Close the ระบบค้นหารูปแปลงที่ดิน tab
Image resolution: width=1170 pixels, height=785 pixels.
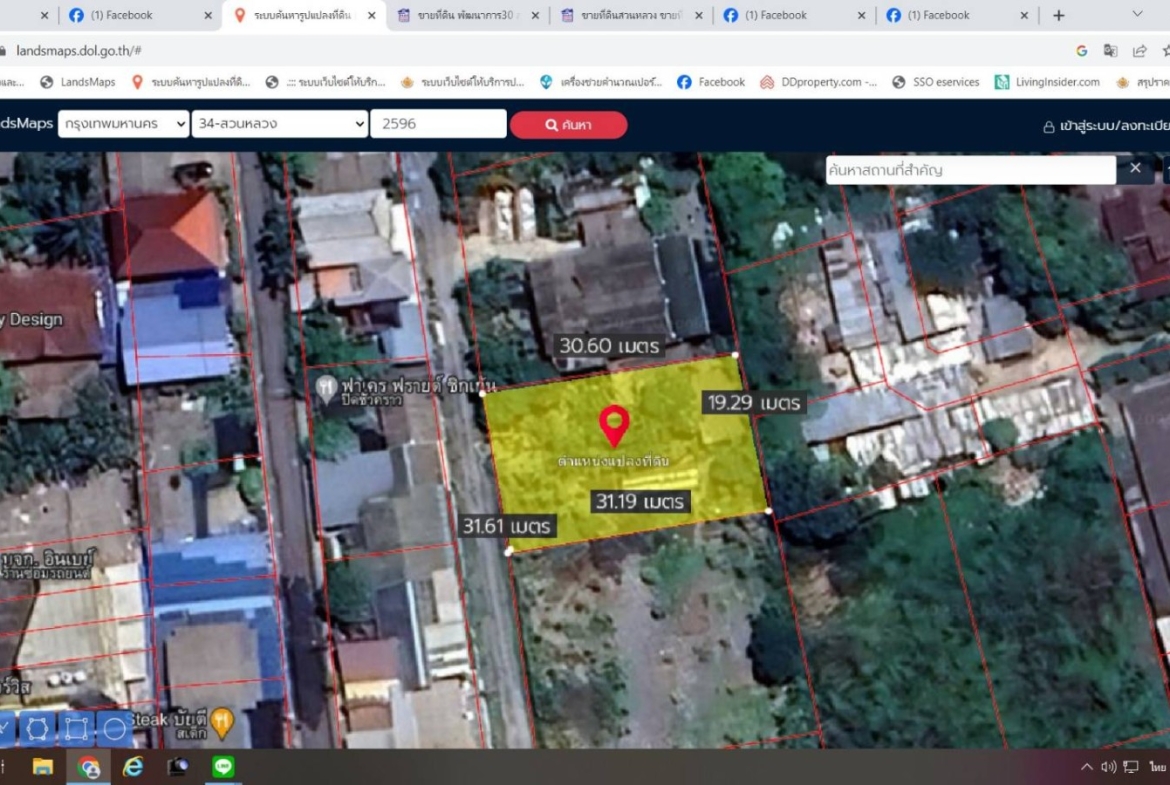[372, 15]
